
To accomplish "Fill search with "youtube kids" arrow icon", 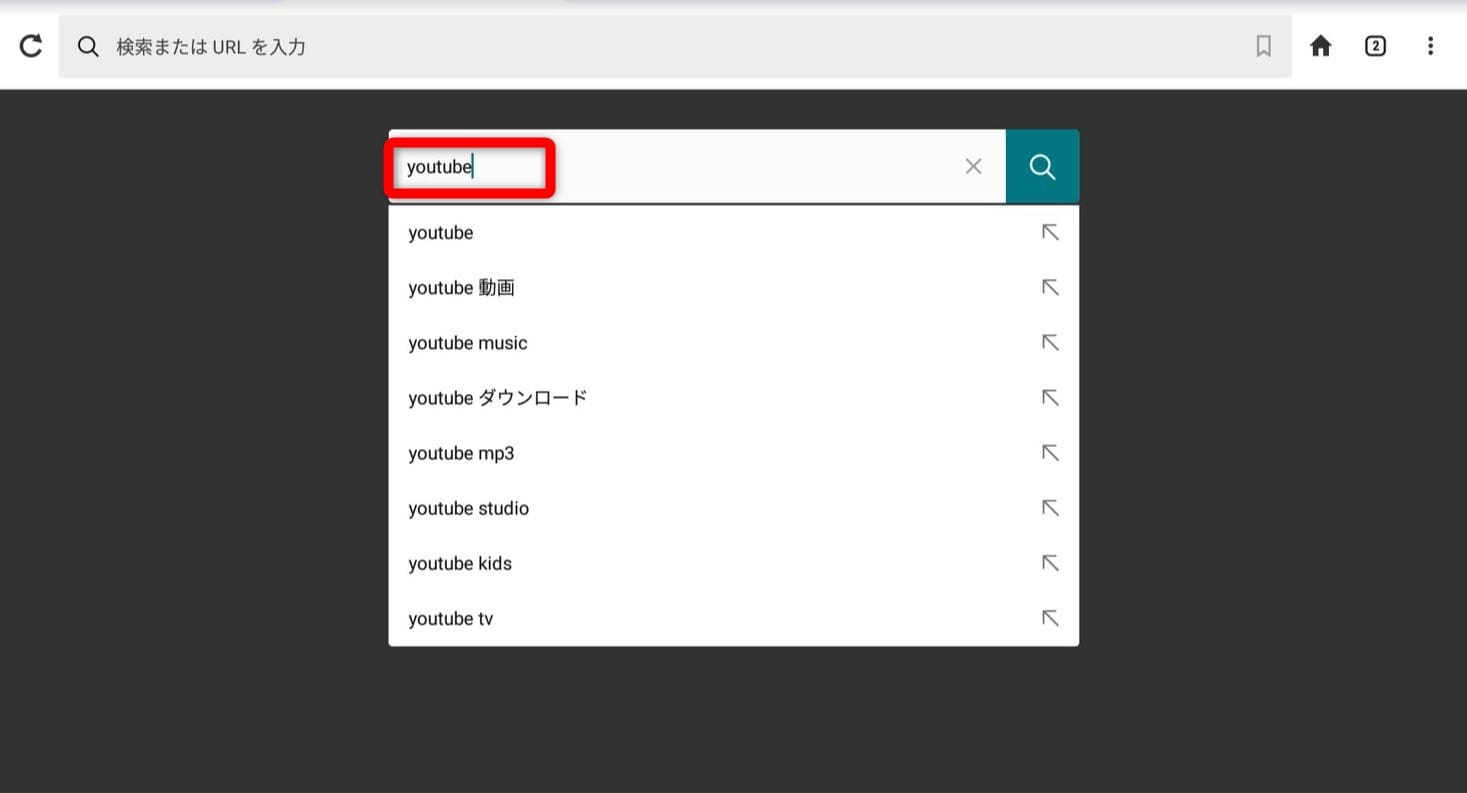I will [1049, 563].
